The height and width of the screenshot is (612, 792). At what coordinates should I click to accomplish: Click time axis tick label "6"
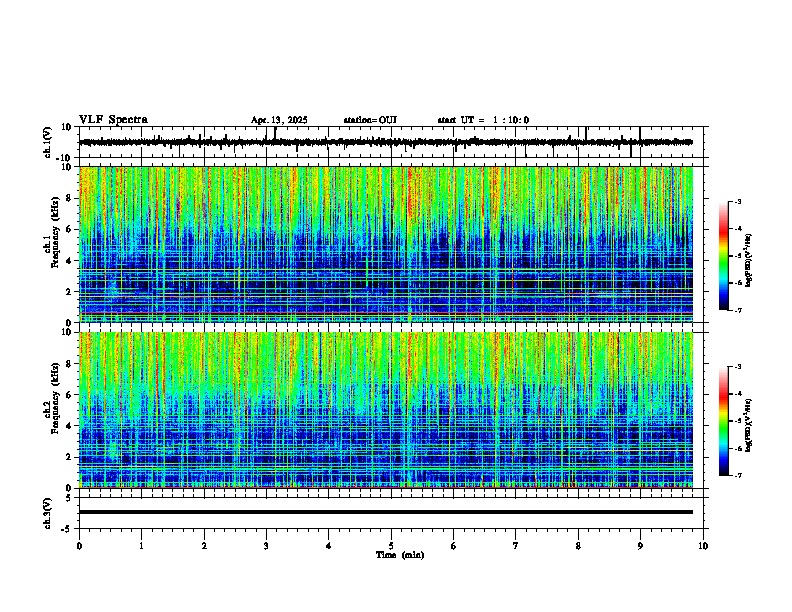pyautogui.click(x=454, y=546)
